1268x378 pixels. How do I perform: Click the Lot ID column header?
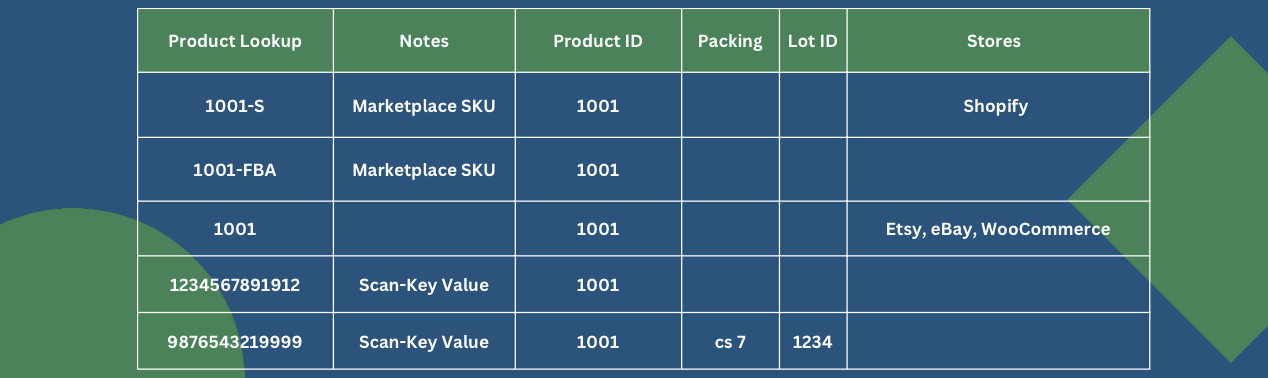813,41
